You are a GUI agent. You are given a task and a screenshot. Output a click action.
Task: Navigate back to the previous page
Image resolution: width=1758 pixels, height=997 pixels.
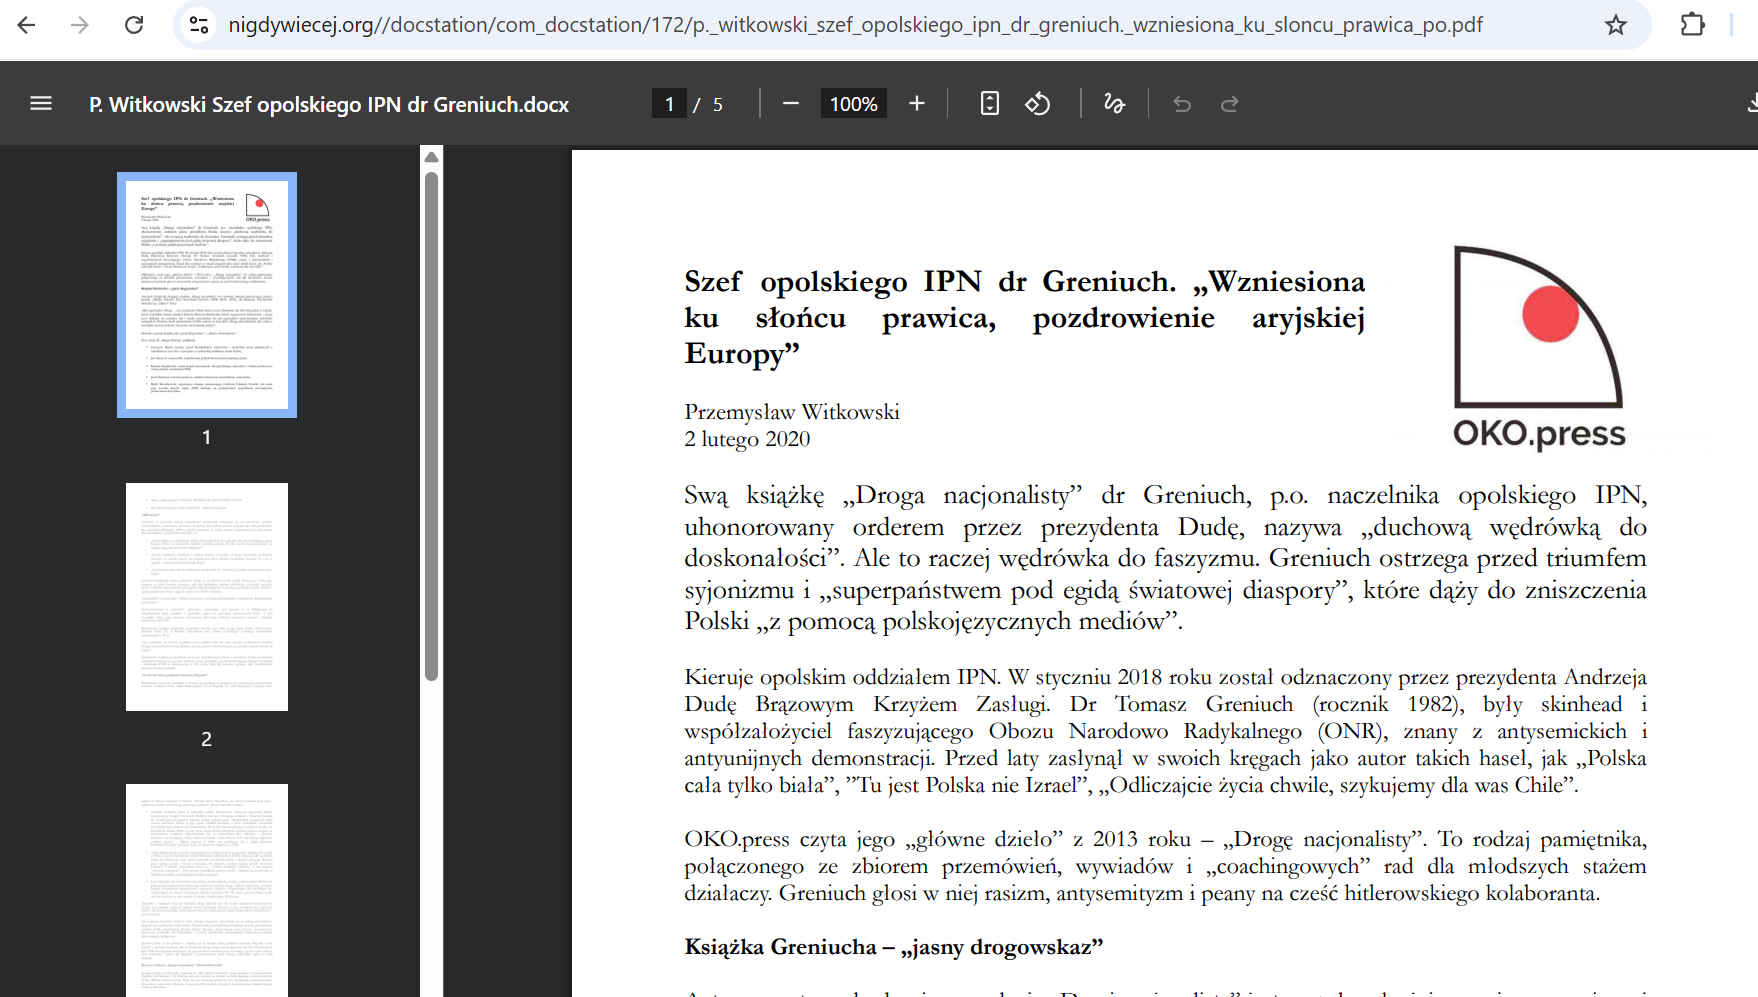pyautogui.click(x=27, y=25)
